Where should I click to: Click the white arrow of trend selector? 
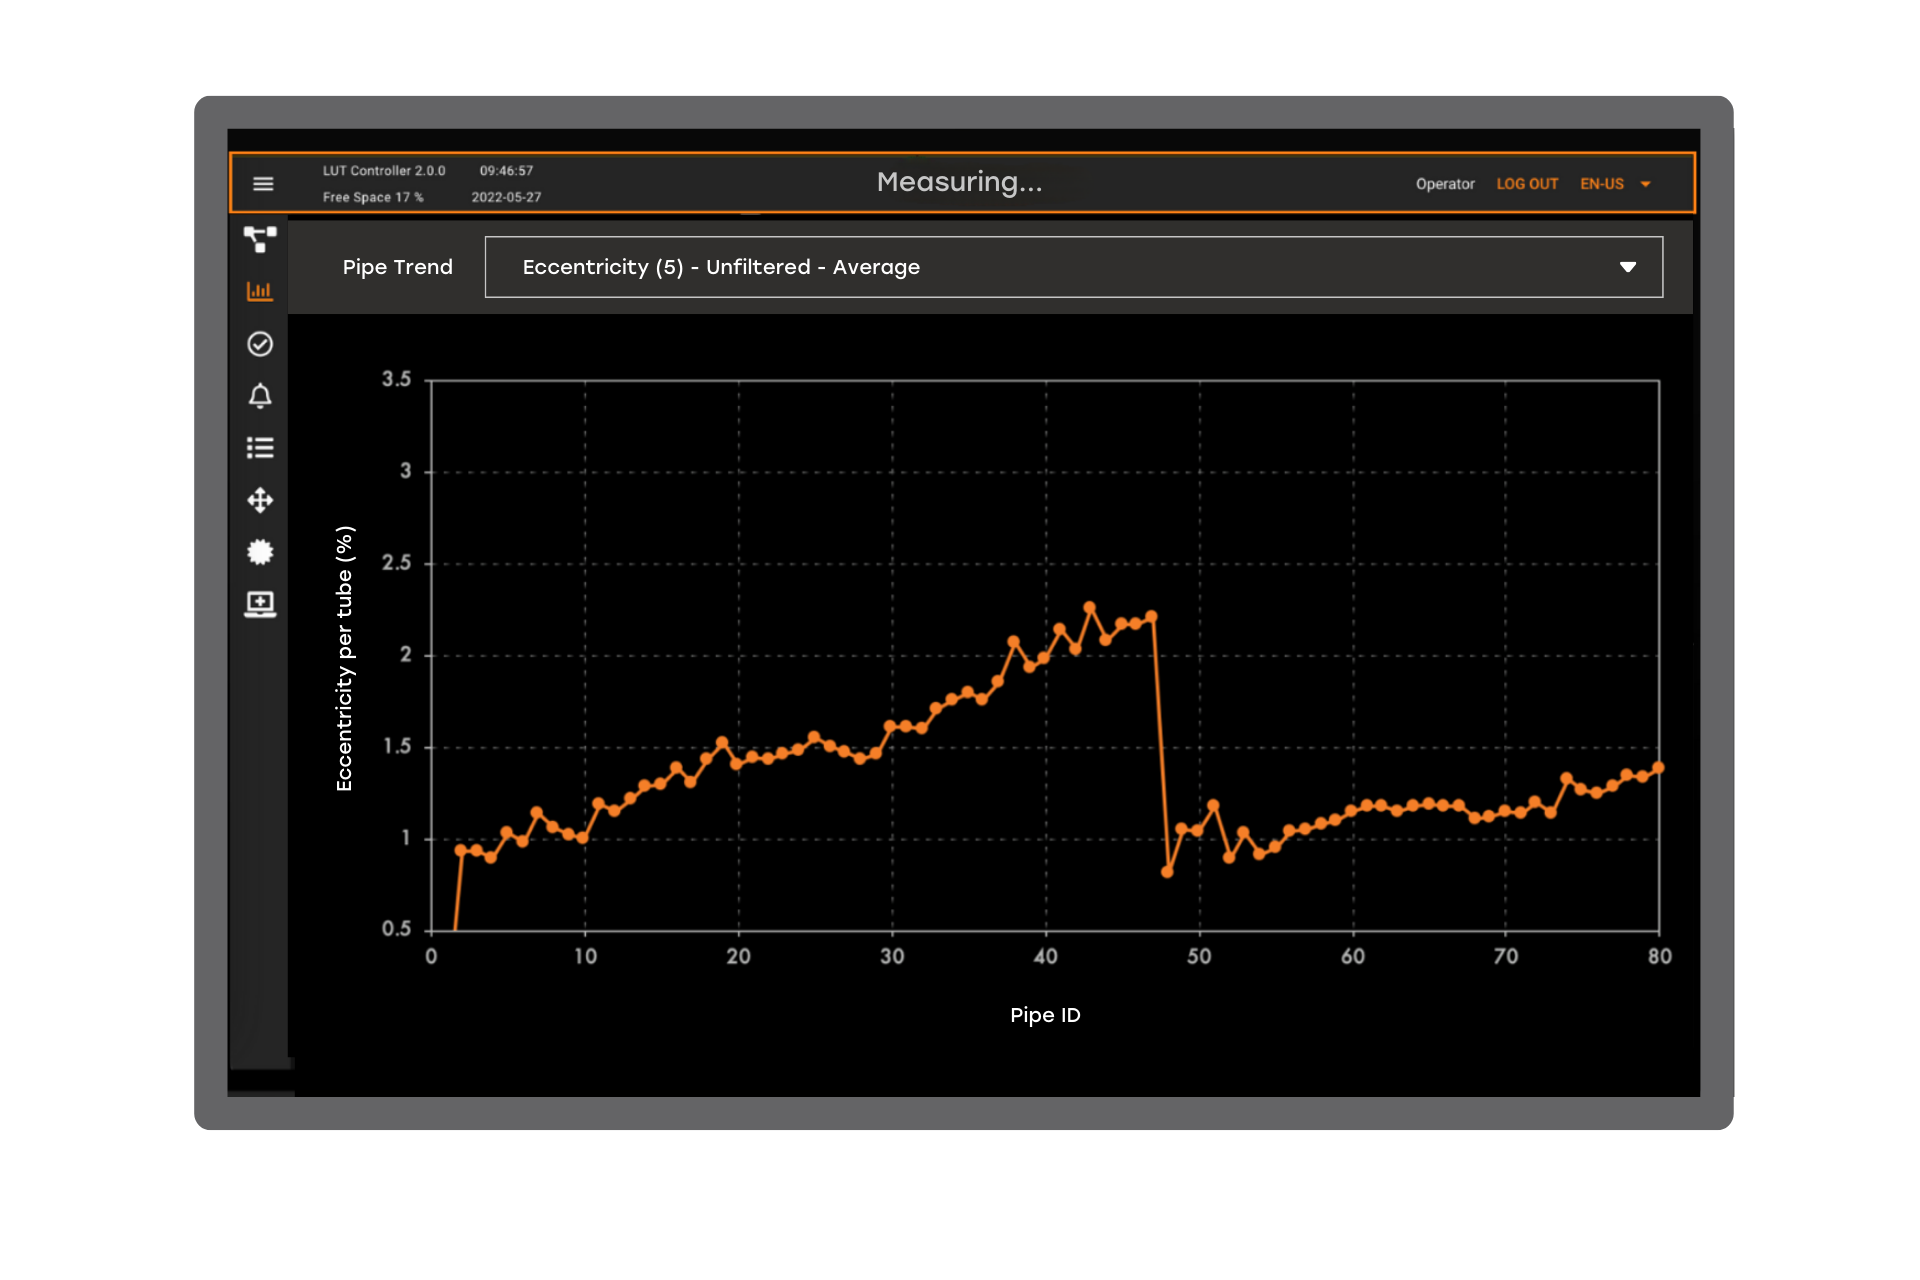(x=1627, y=267)
